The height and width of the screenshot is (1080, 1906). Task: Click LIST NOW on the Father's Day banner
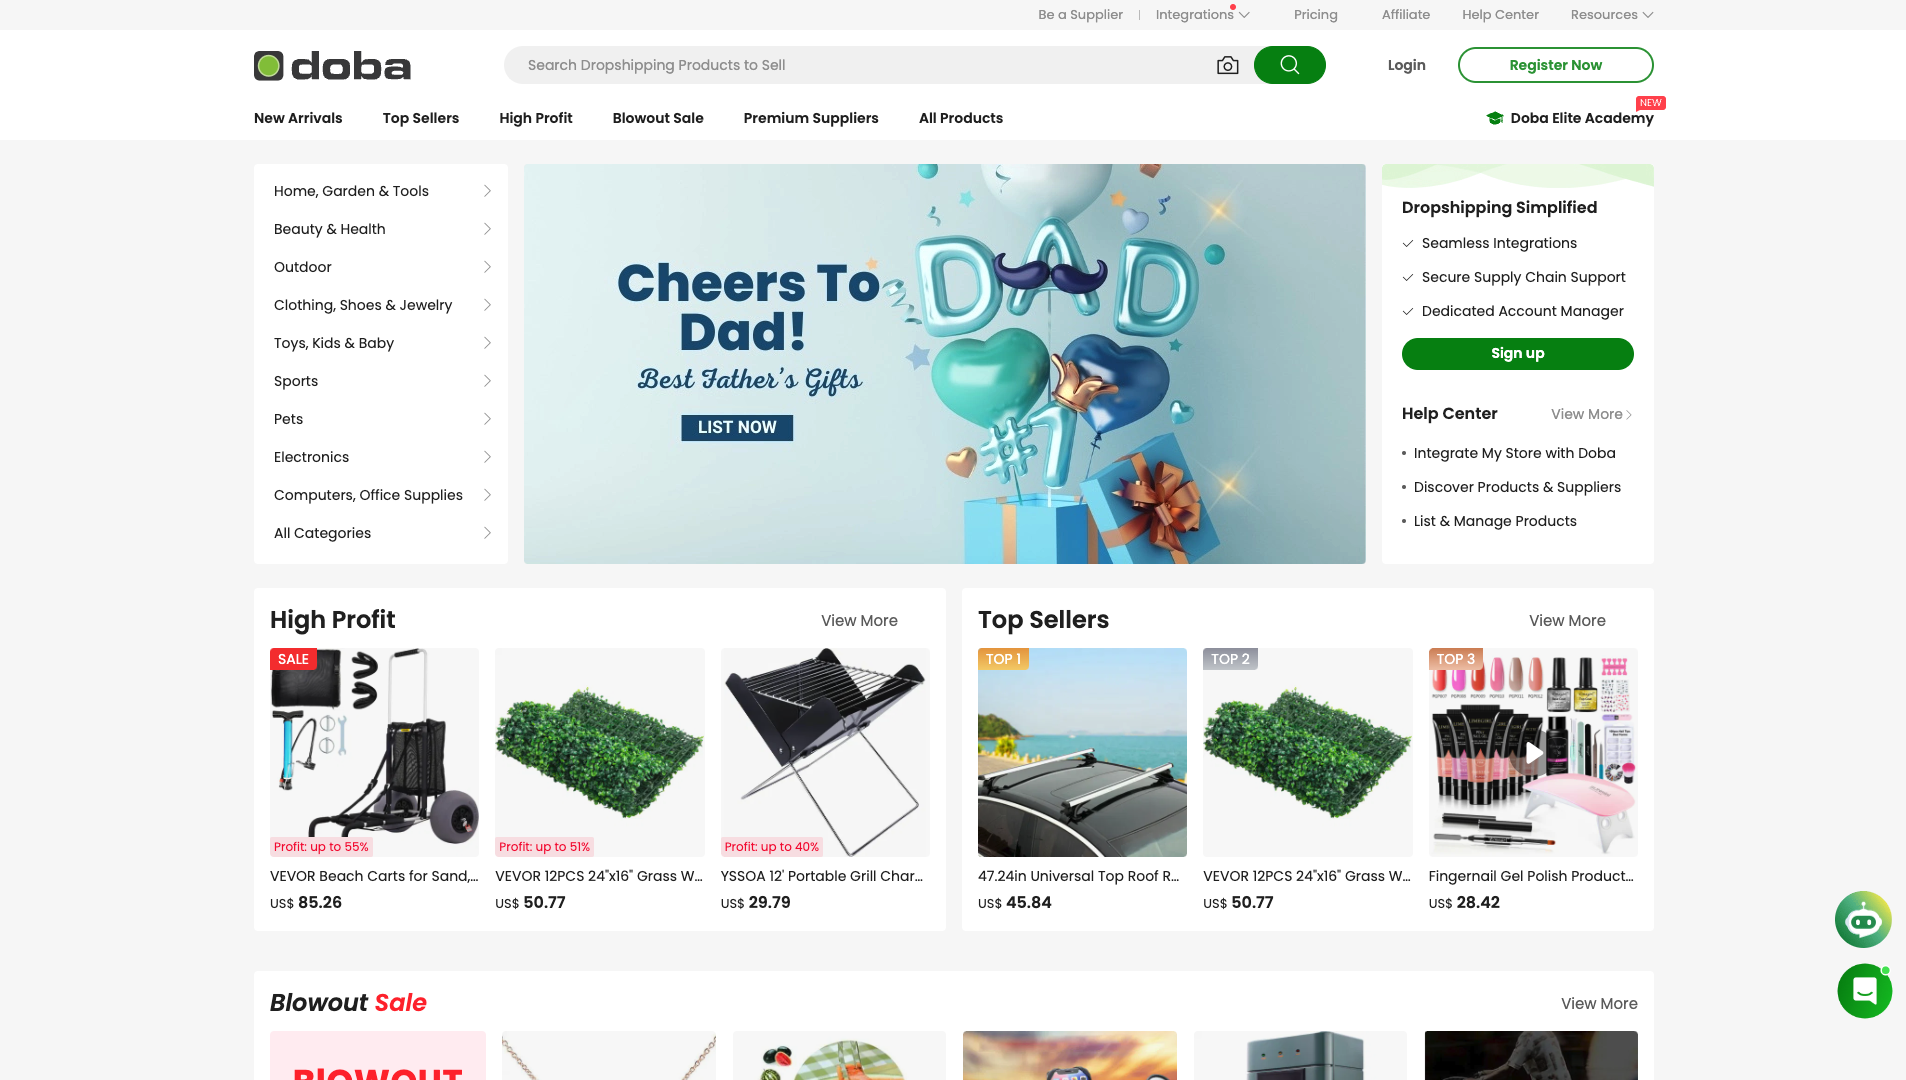pos(737,427)
